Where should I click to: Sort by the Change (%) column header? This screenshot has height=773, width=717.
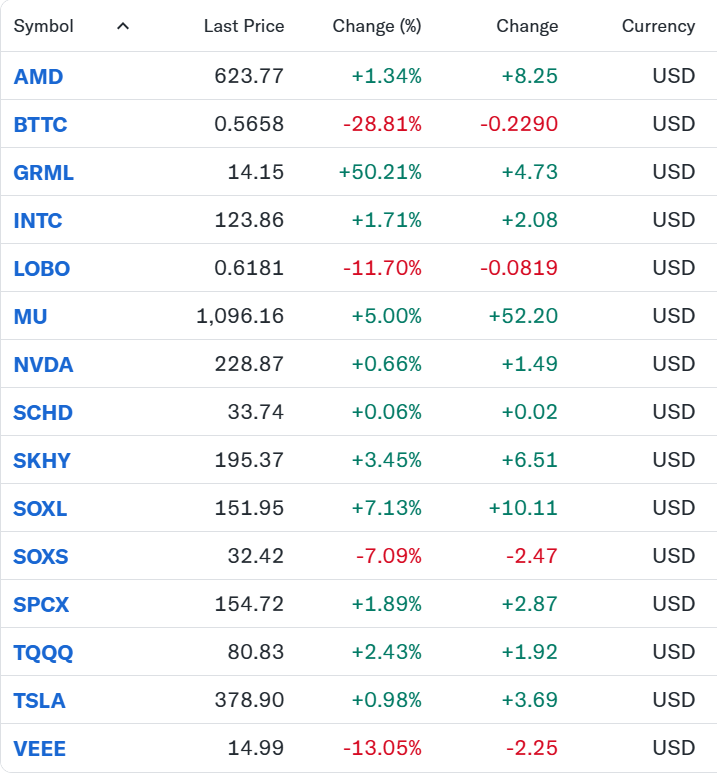377,26
